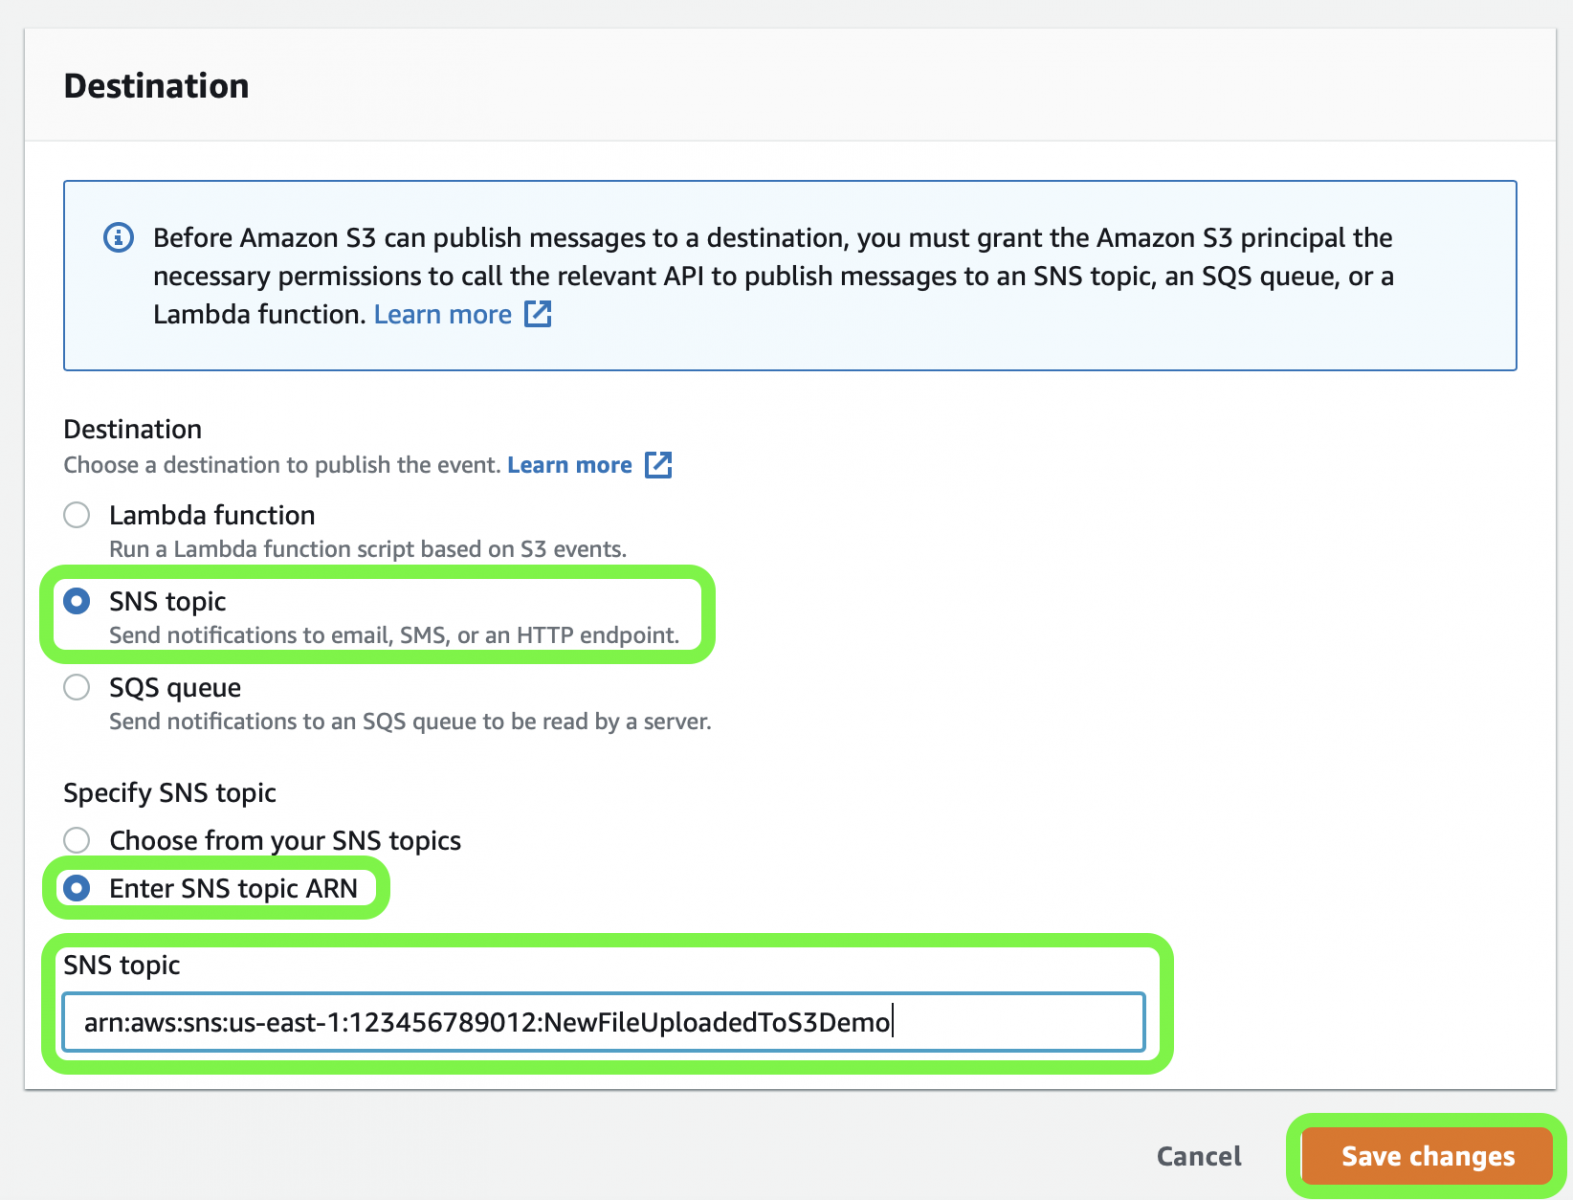The width and height of the screenshot is (1573, 1200).
Task: Click 'Send notifications to email, SMS' description
Action: coord(394,635)
